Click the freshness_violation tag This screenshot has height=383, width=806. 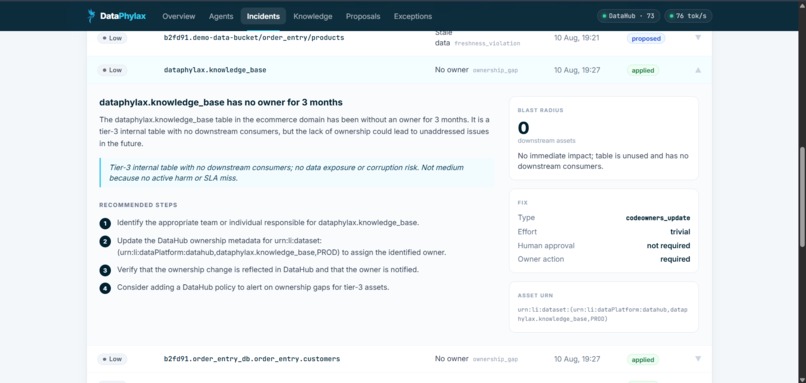point(487,44)
